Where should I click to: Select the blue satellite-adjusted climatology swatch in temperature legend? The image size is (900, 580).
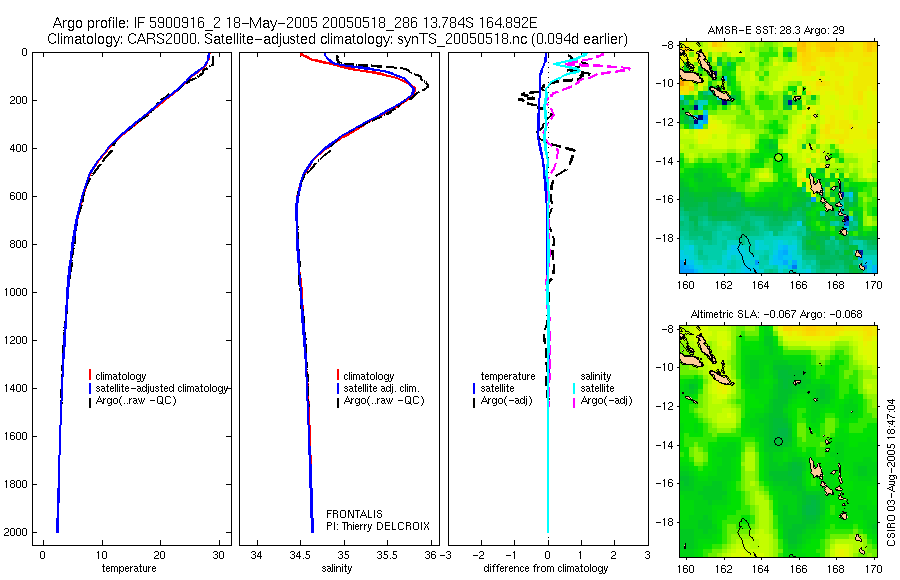tap(90, 388)
